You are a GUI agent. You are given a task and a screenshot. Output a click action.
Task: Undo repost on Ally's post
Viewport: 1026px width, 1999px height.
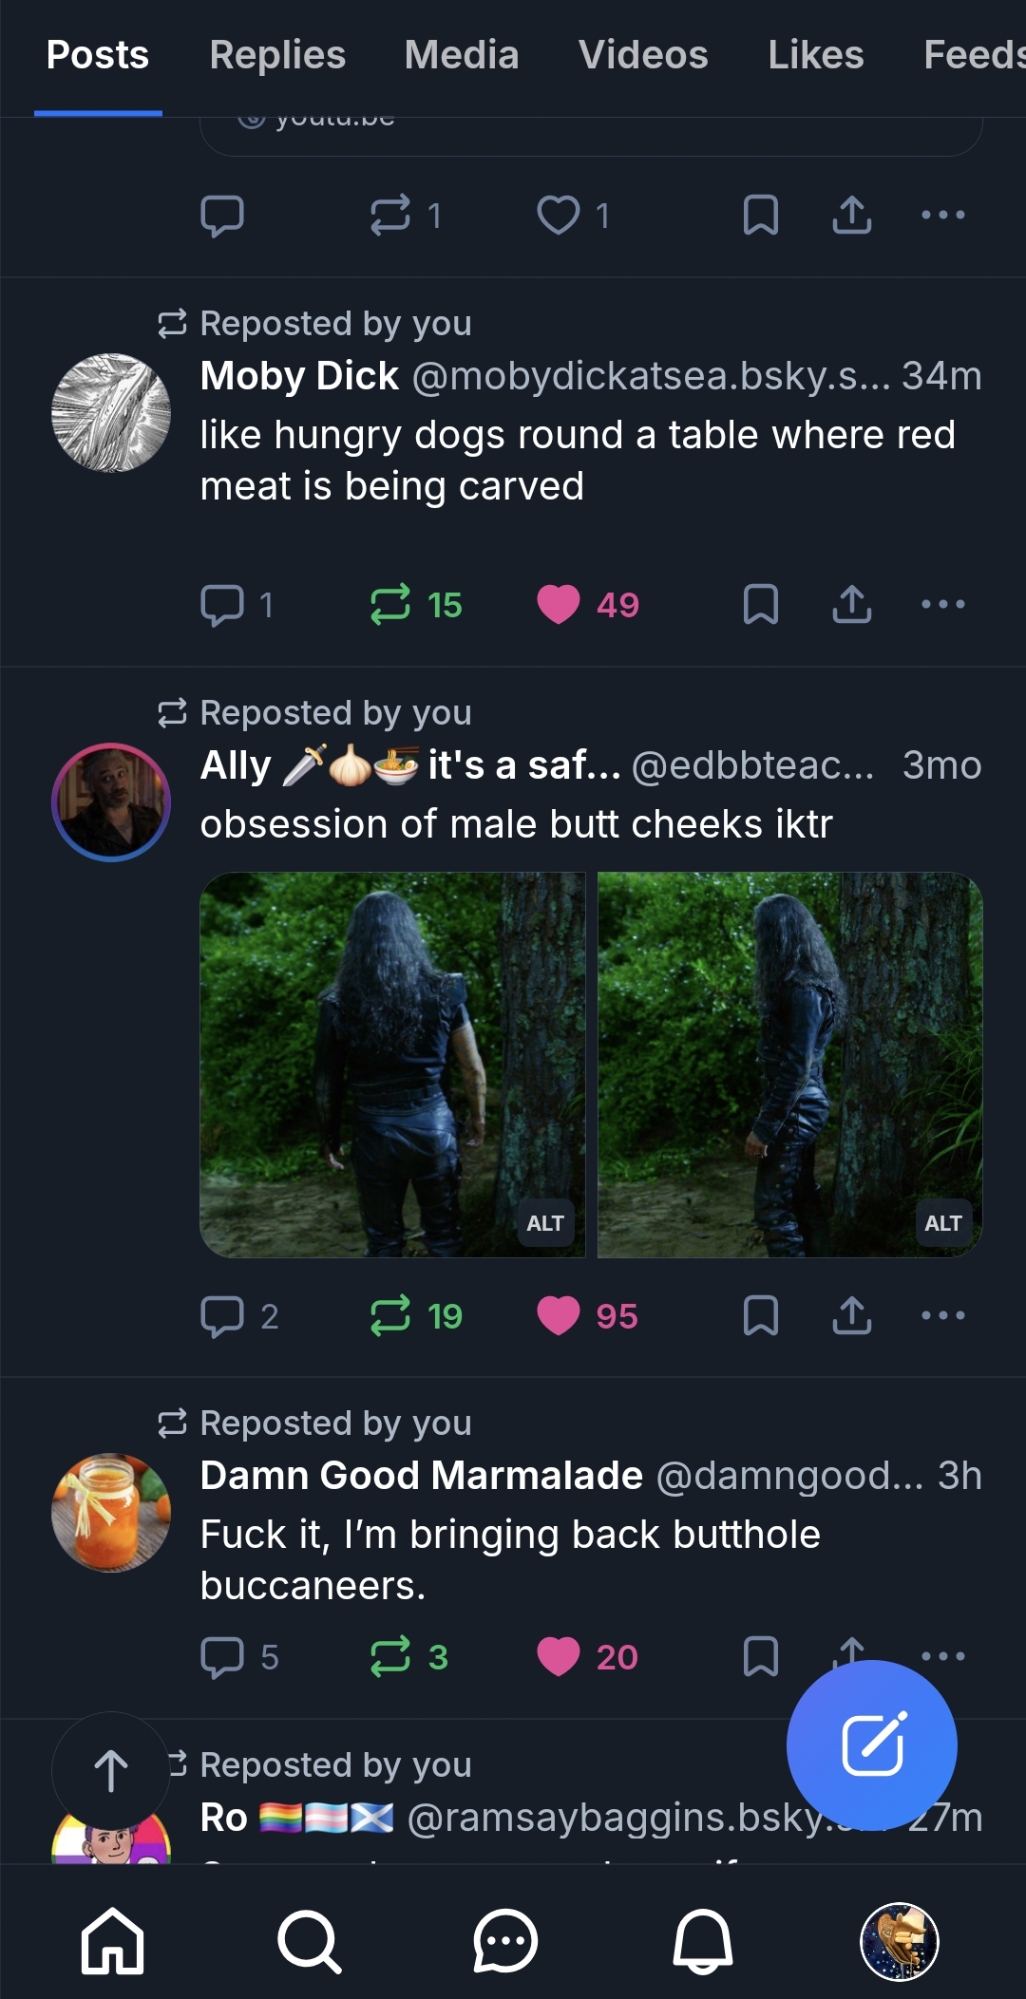tap(390, 1315)
